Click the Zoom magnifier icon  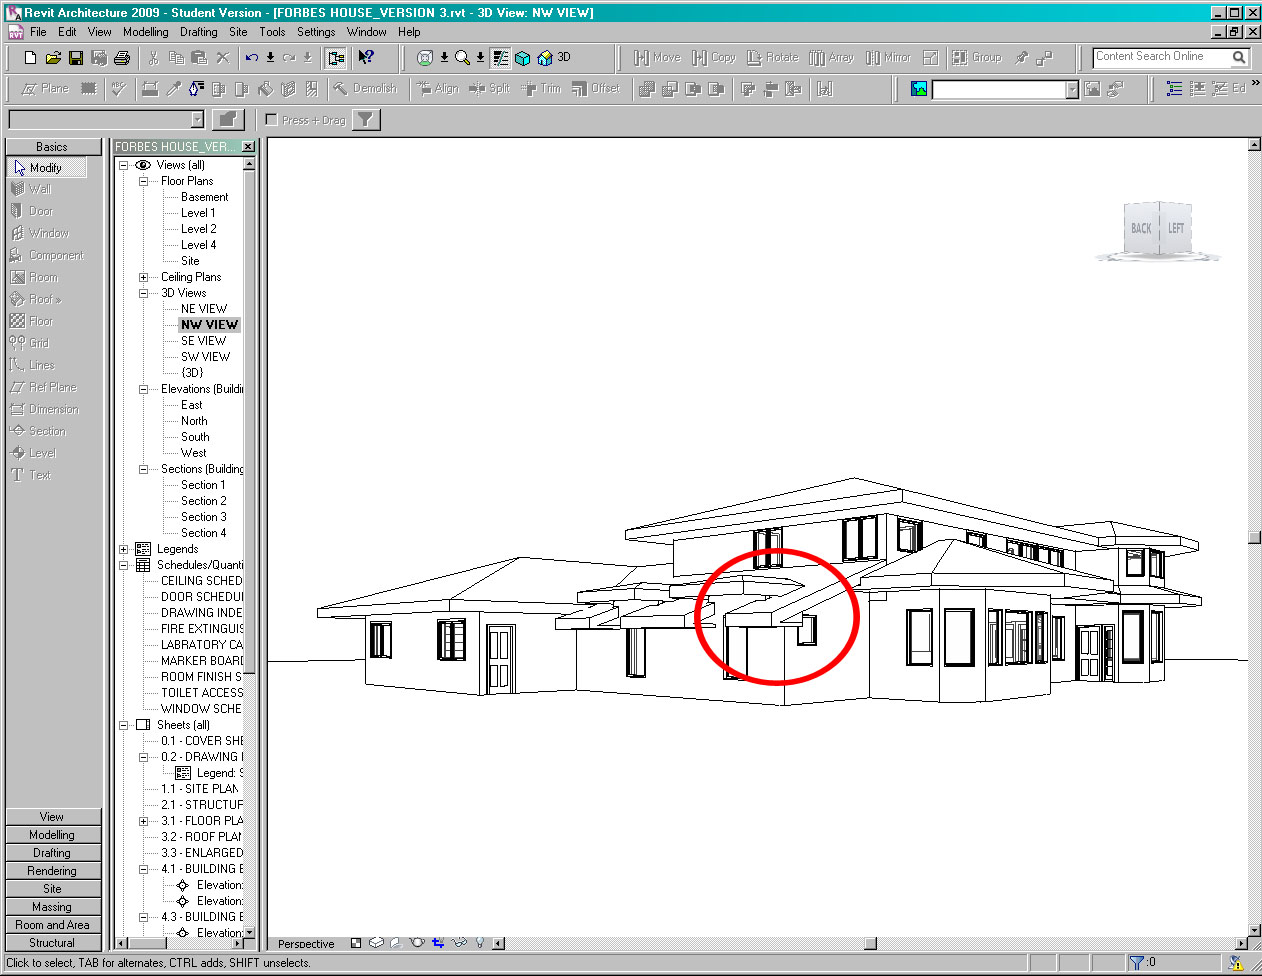point(462,58)
